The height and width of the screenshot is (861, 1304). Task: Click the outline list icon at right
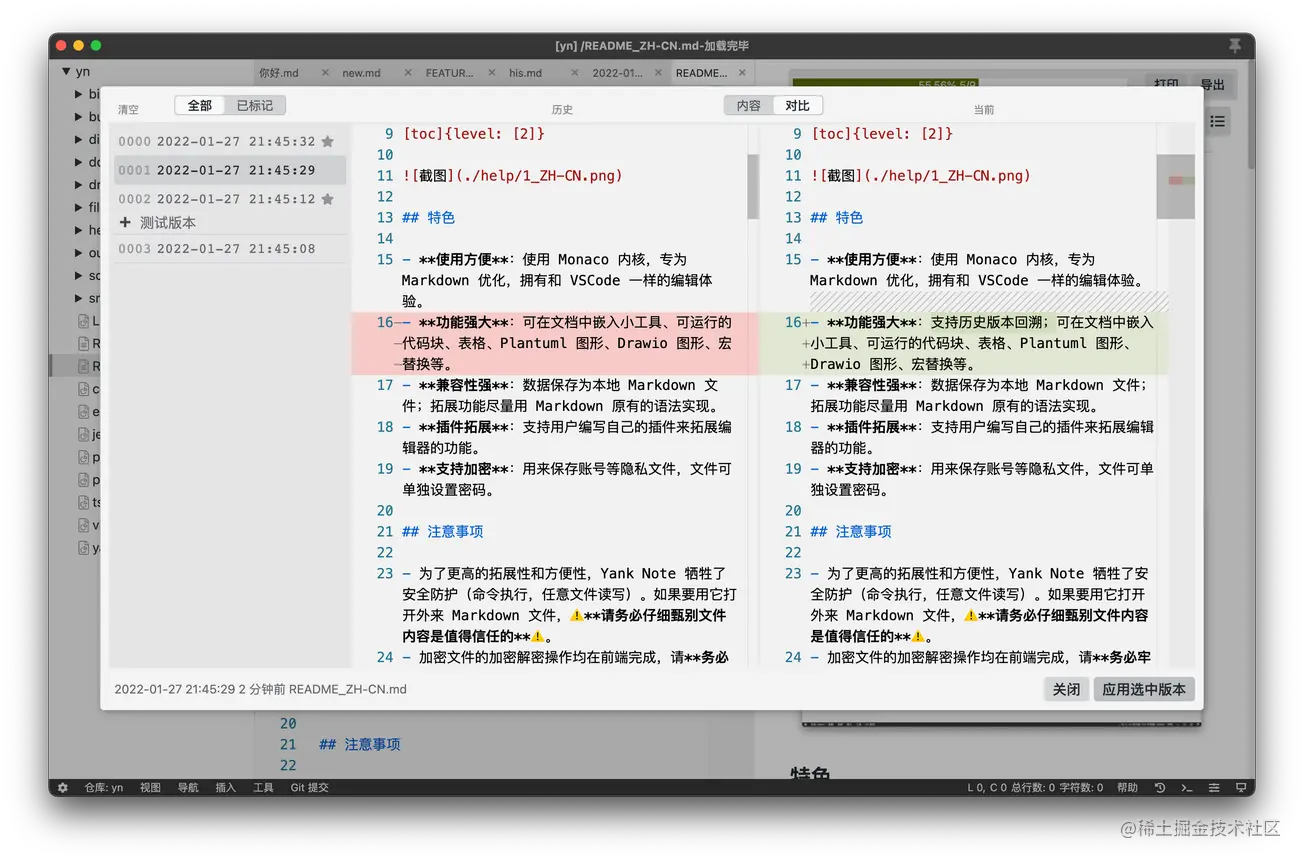coord(1217,121)
